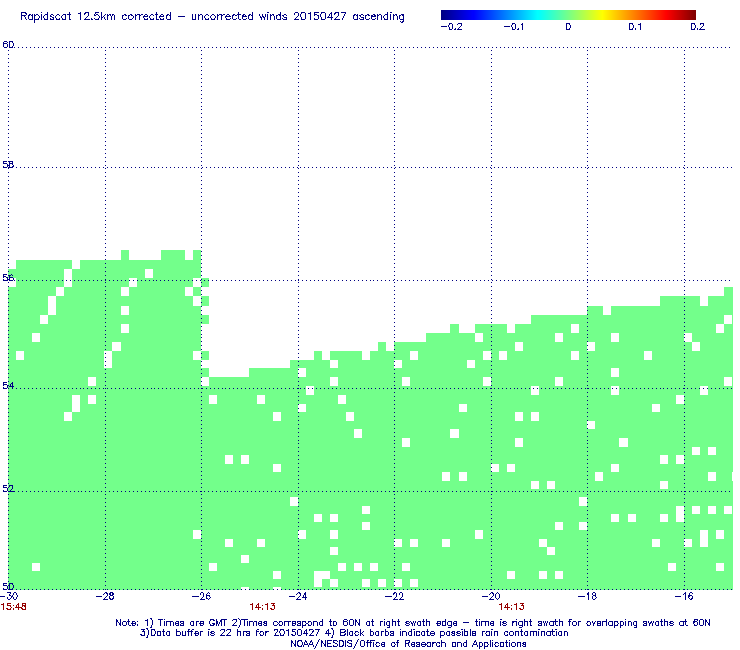Click the -0.1 color scale label
Screen dimensions: 740x650
tap(513, 27)
